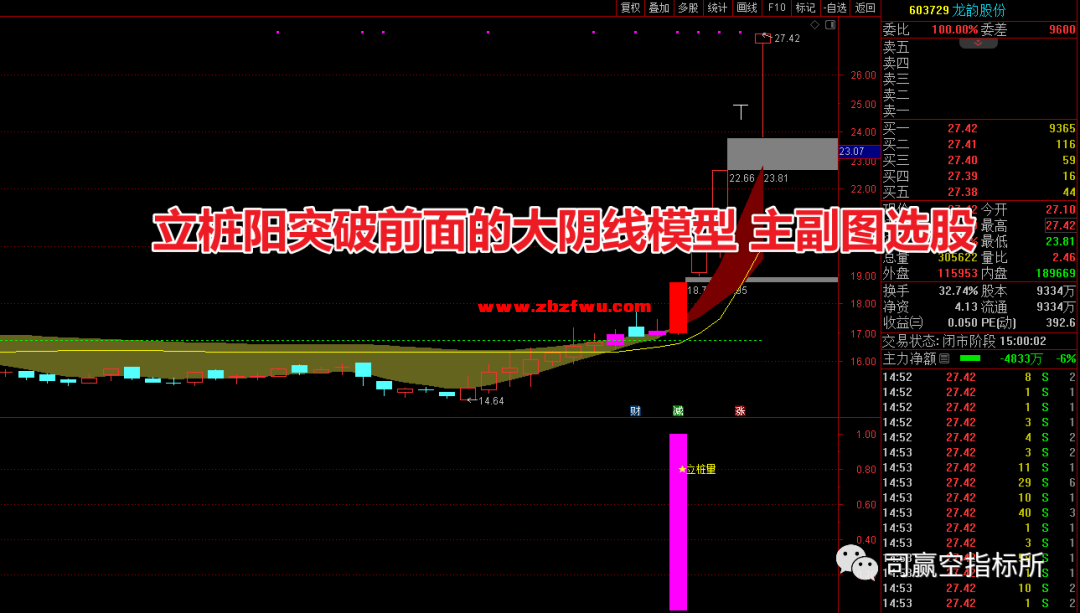Select the 内盘 189669 value
1080x613 pixels.
(x=1055, y=273)
